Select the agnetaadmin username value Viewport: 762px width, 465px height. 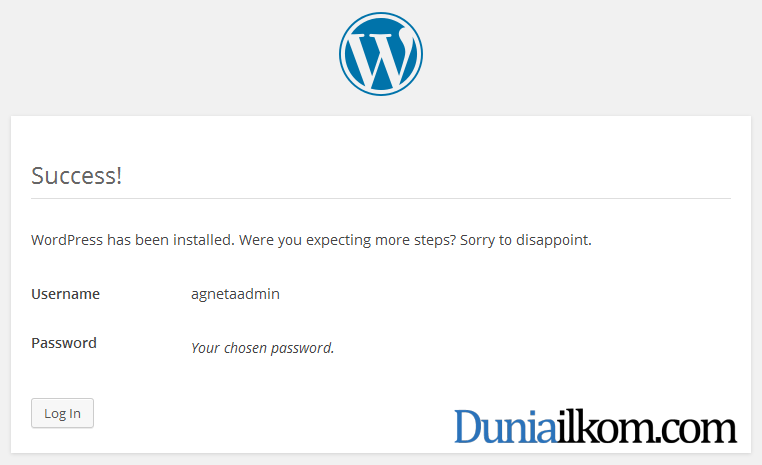click(x=235, y=294)
